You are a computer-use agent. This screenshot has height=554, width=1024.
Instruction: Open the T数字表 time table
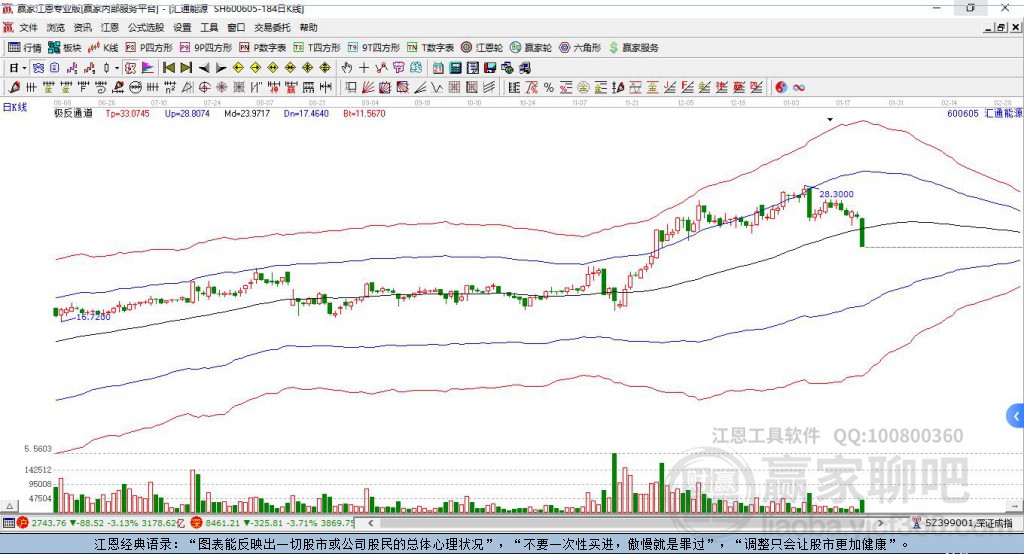(x=430, y=48)
